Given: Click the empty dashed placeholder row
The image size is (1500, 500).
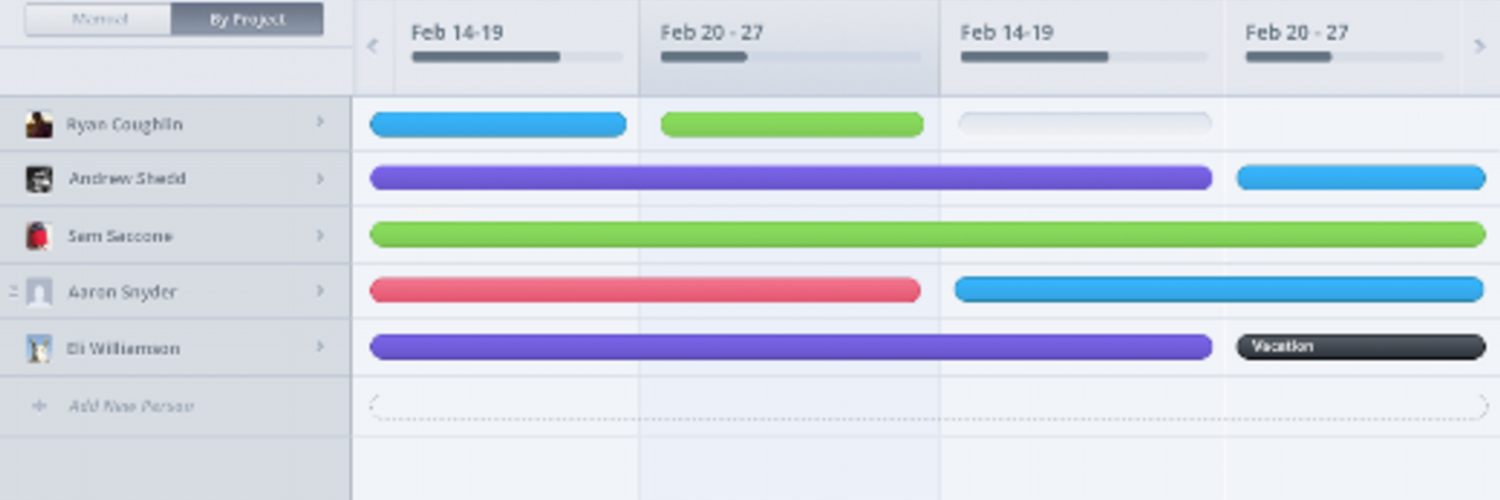Looking at the screenshot, I should 927,406.
